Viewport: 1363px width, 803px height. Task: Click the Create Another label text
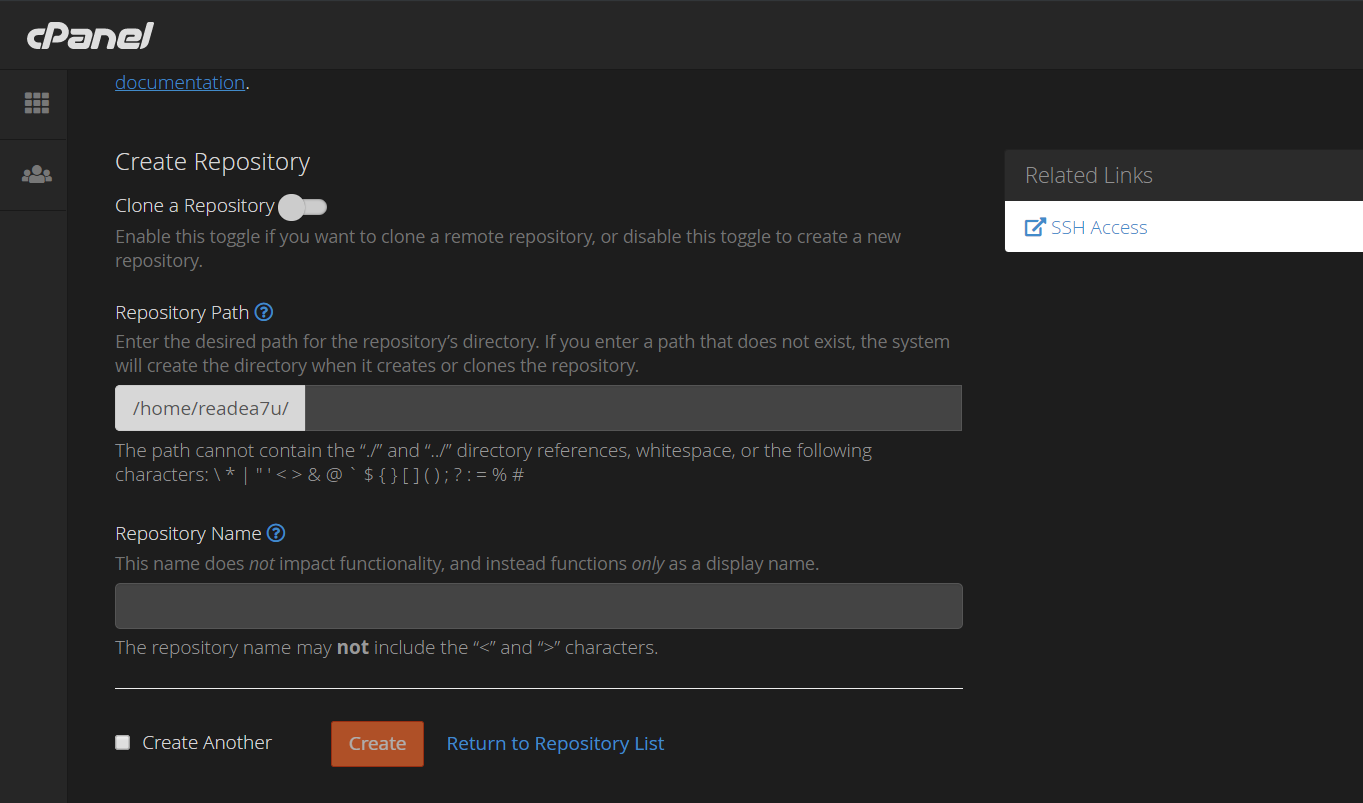(x=207, y=742)
